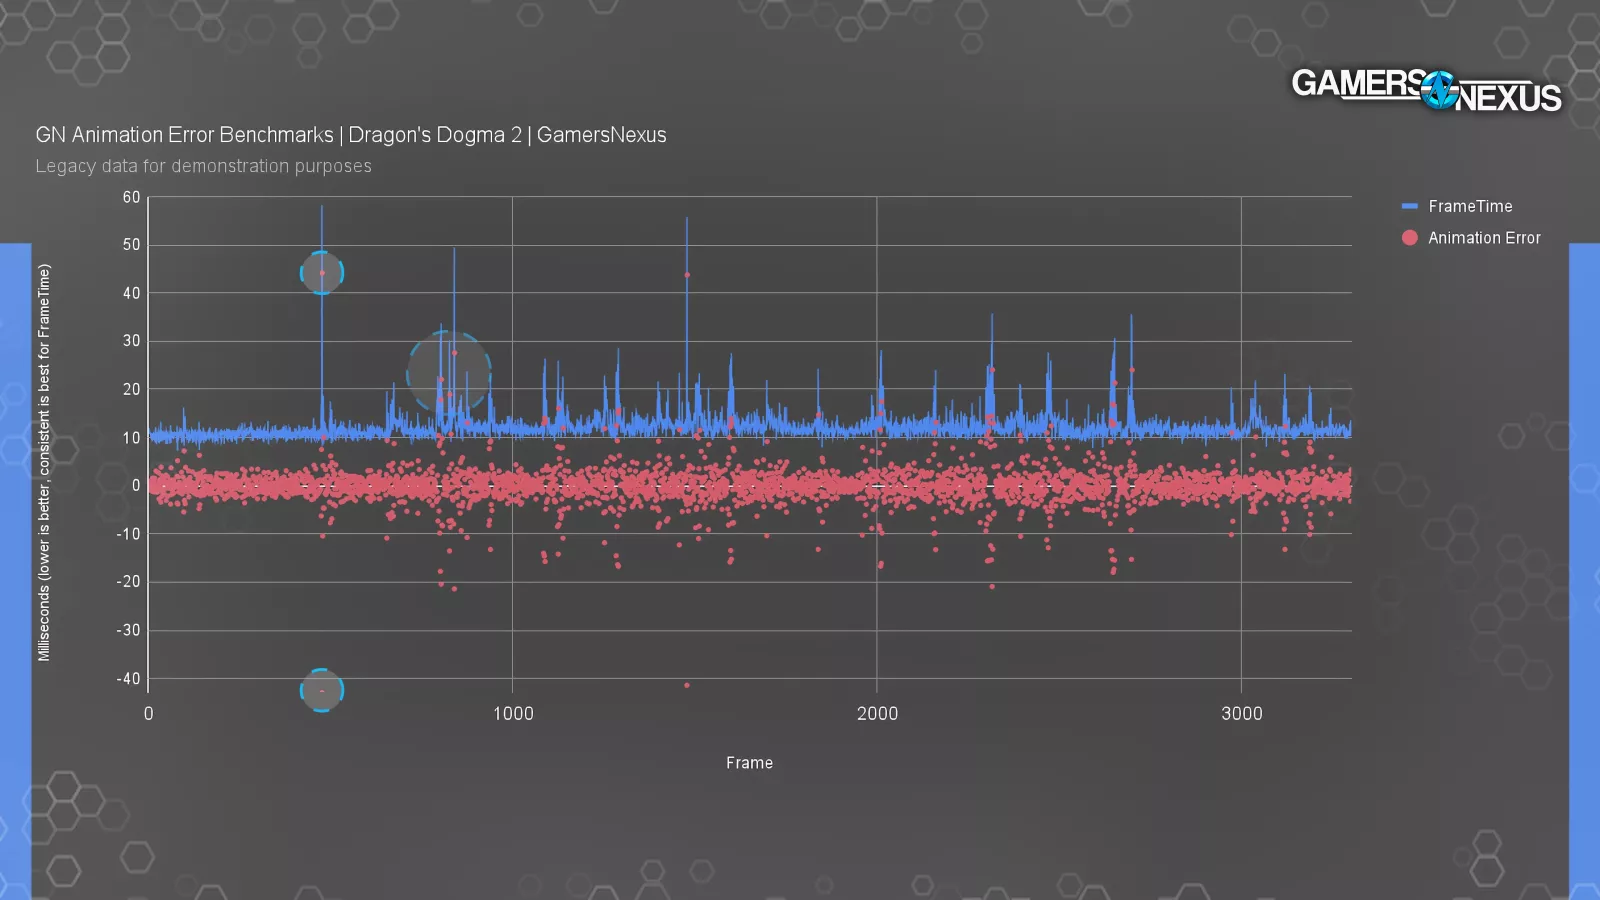Click the highlighted circle below -40 milliseconds
The image size is (1600, 900).
[322, 690]
